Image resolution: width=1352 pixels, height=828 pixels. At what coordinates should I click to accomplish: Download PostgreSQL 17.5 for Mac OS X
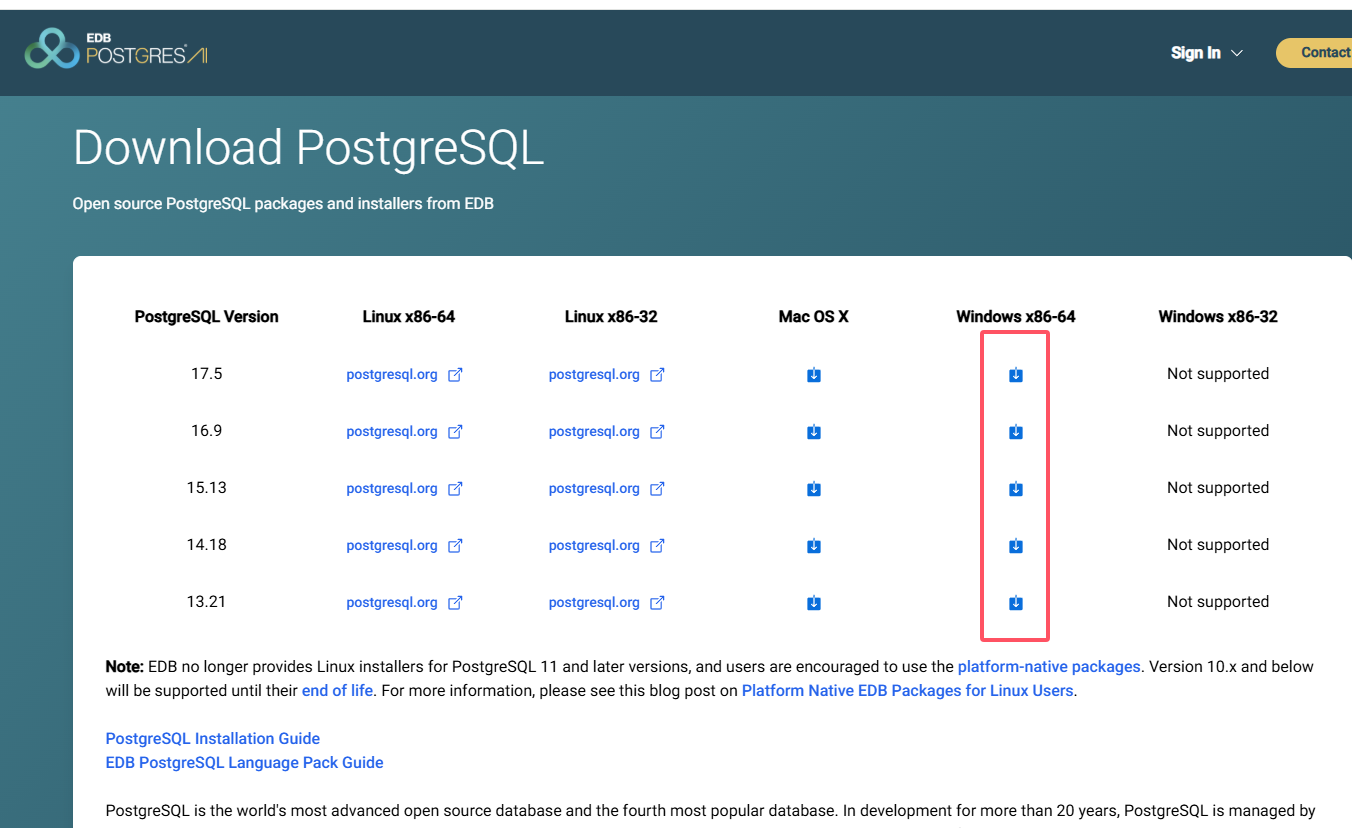pyautogui.click(x=814, y=375)
